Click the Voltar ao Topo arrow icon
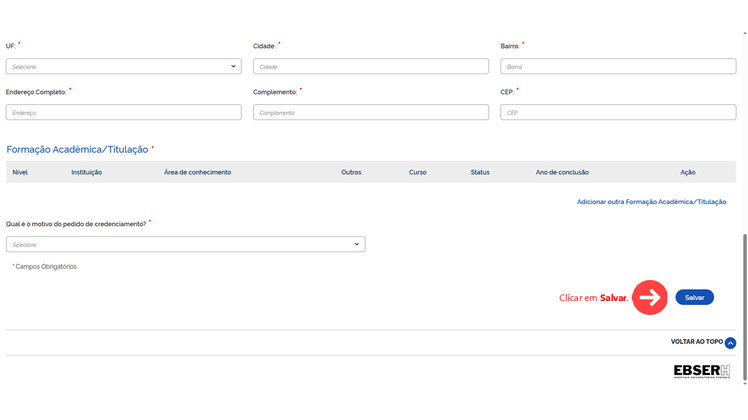Viewport: 748px width, 420px height. pos(730,343)
